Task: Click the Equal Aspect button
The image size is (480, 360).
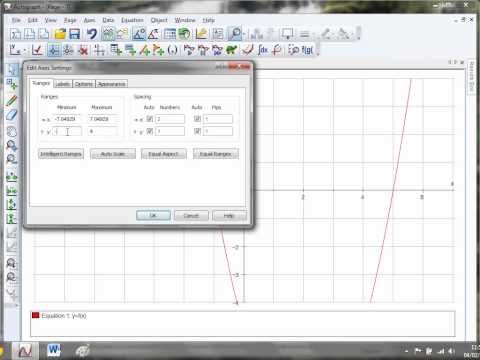Action: [164, 154]
